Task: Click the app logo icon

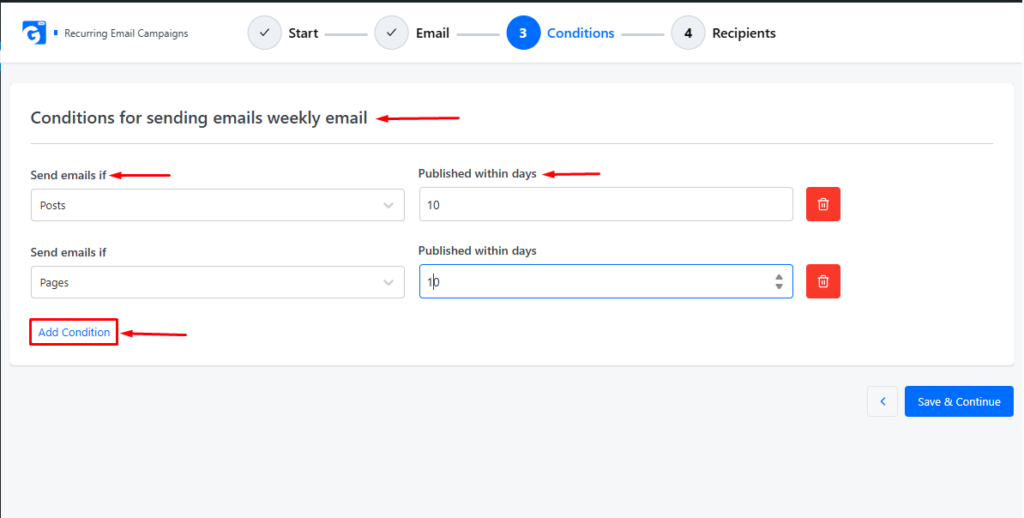Action: 34,33
